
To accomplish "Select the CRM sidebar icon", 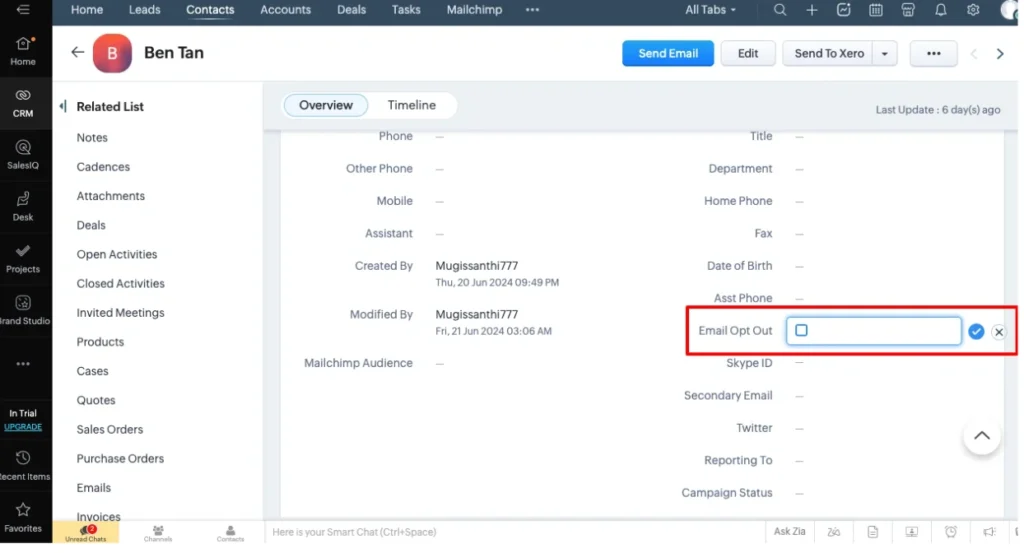I will coord(23,103).
